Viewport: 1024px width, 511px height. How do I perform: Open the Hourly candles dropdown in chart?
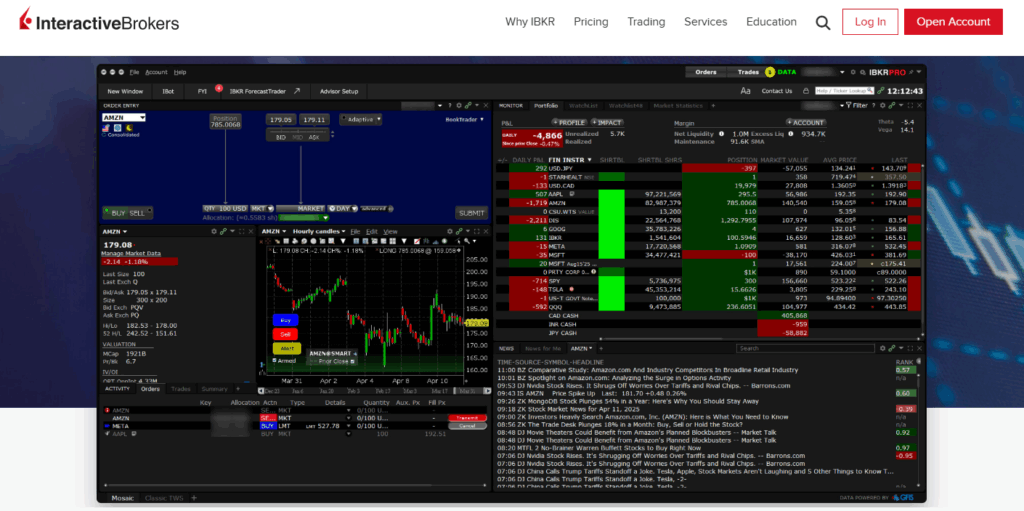point(319,231)
